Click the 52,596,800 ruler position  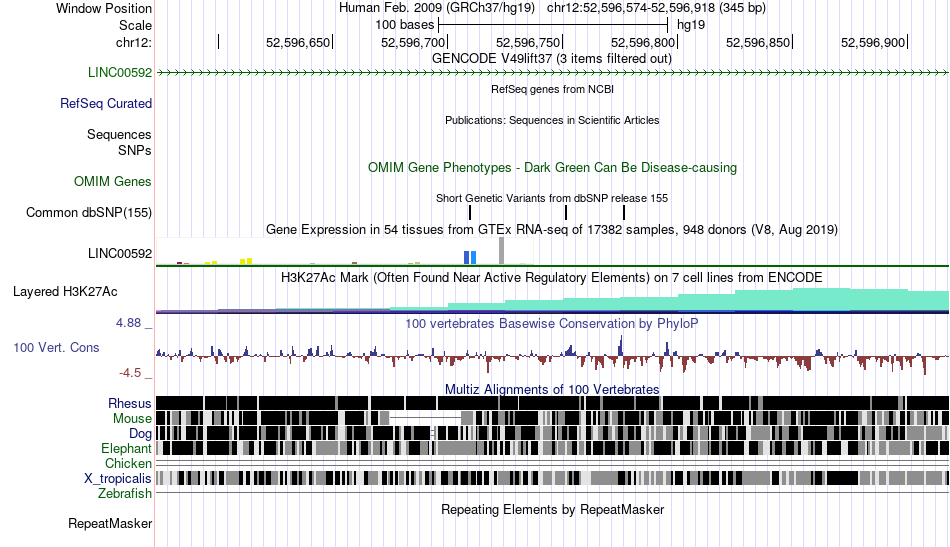(643, 42)
